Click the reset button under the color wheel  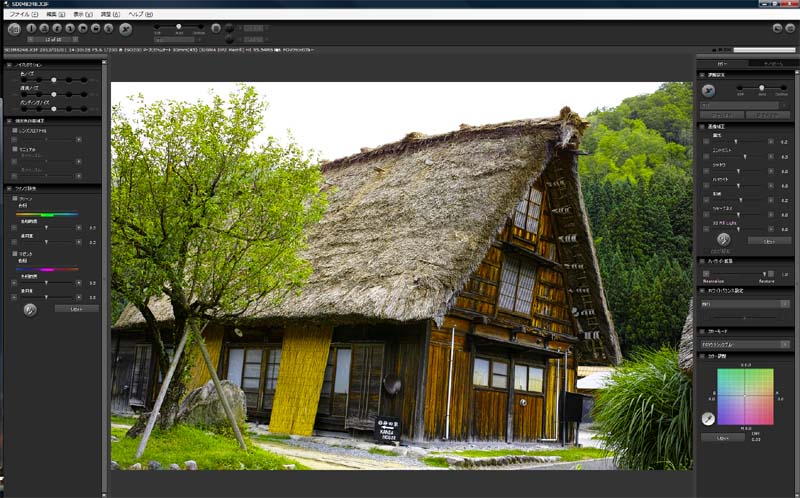tap(723, 438)
